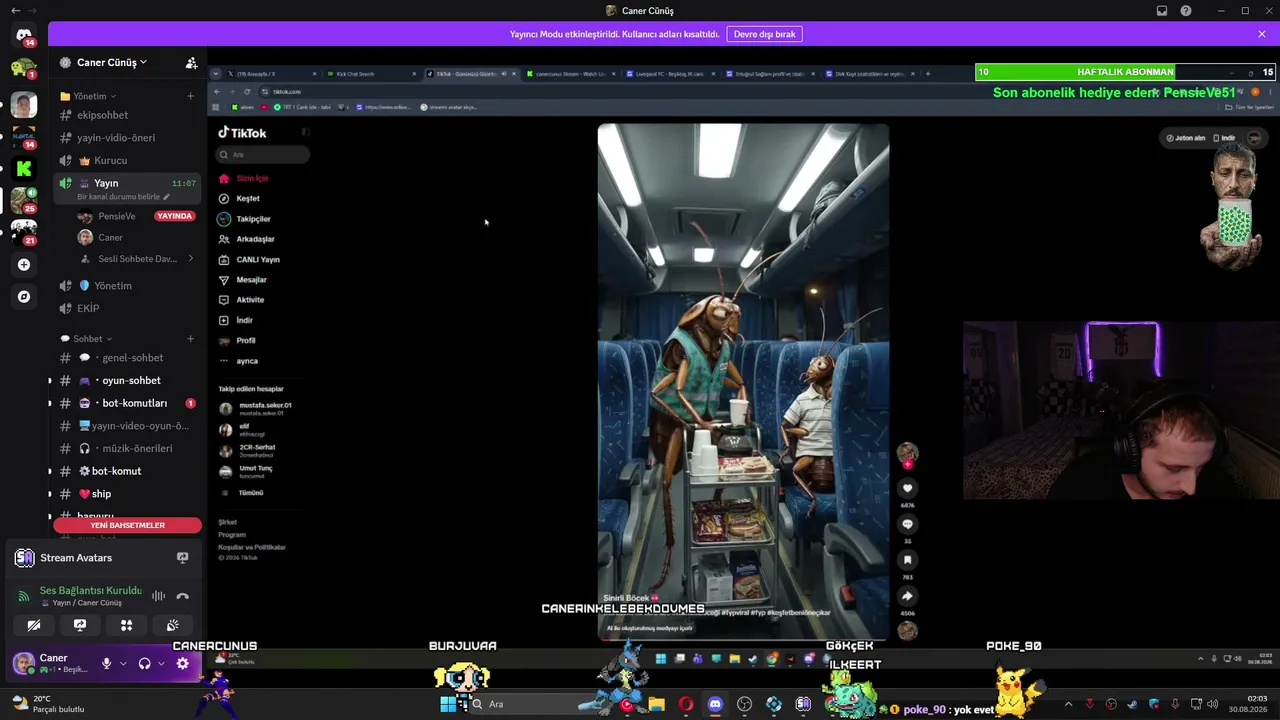Open the Activities launcher icon
The width and height of the screenshot is (1280, 720).
point(126,625)
